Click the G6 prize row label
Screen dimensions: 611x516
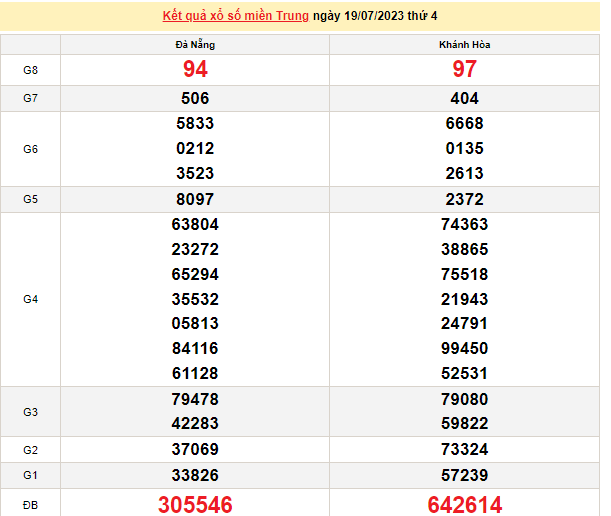pyautogui.click(x=30, y=148)
